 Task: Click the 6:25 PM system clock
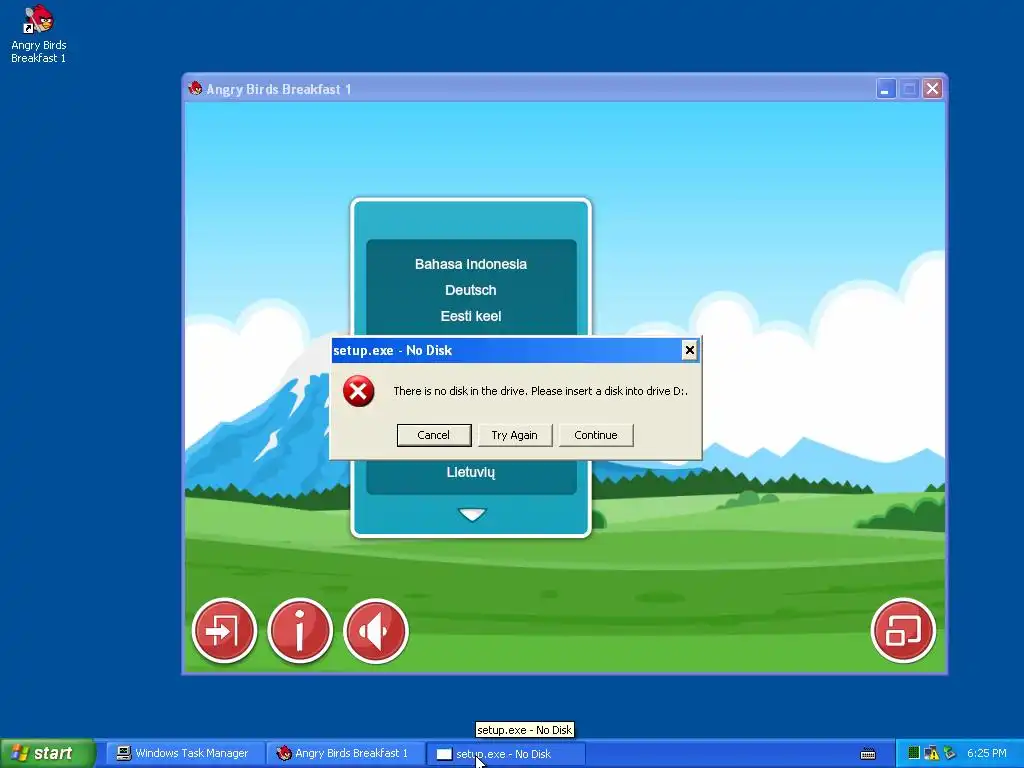(987, 754)
